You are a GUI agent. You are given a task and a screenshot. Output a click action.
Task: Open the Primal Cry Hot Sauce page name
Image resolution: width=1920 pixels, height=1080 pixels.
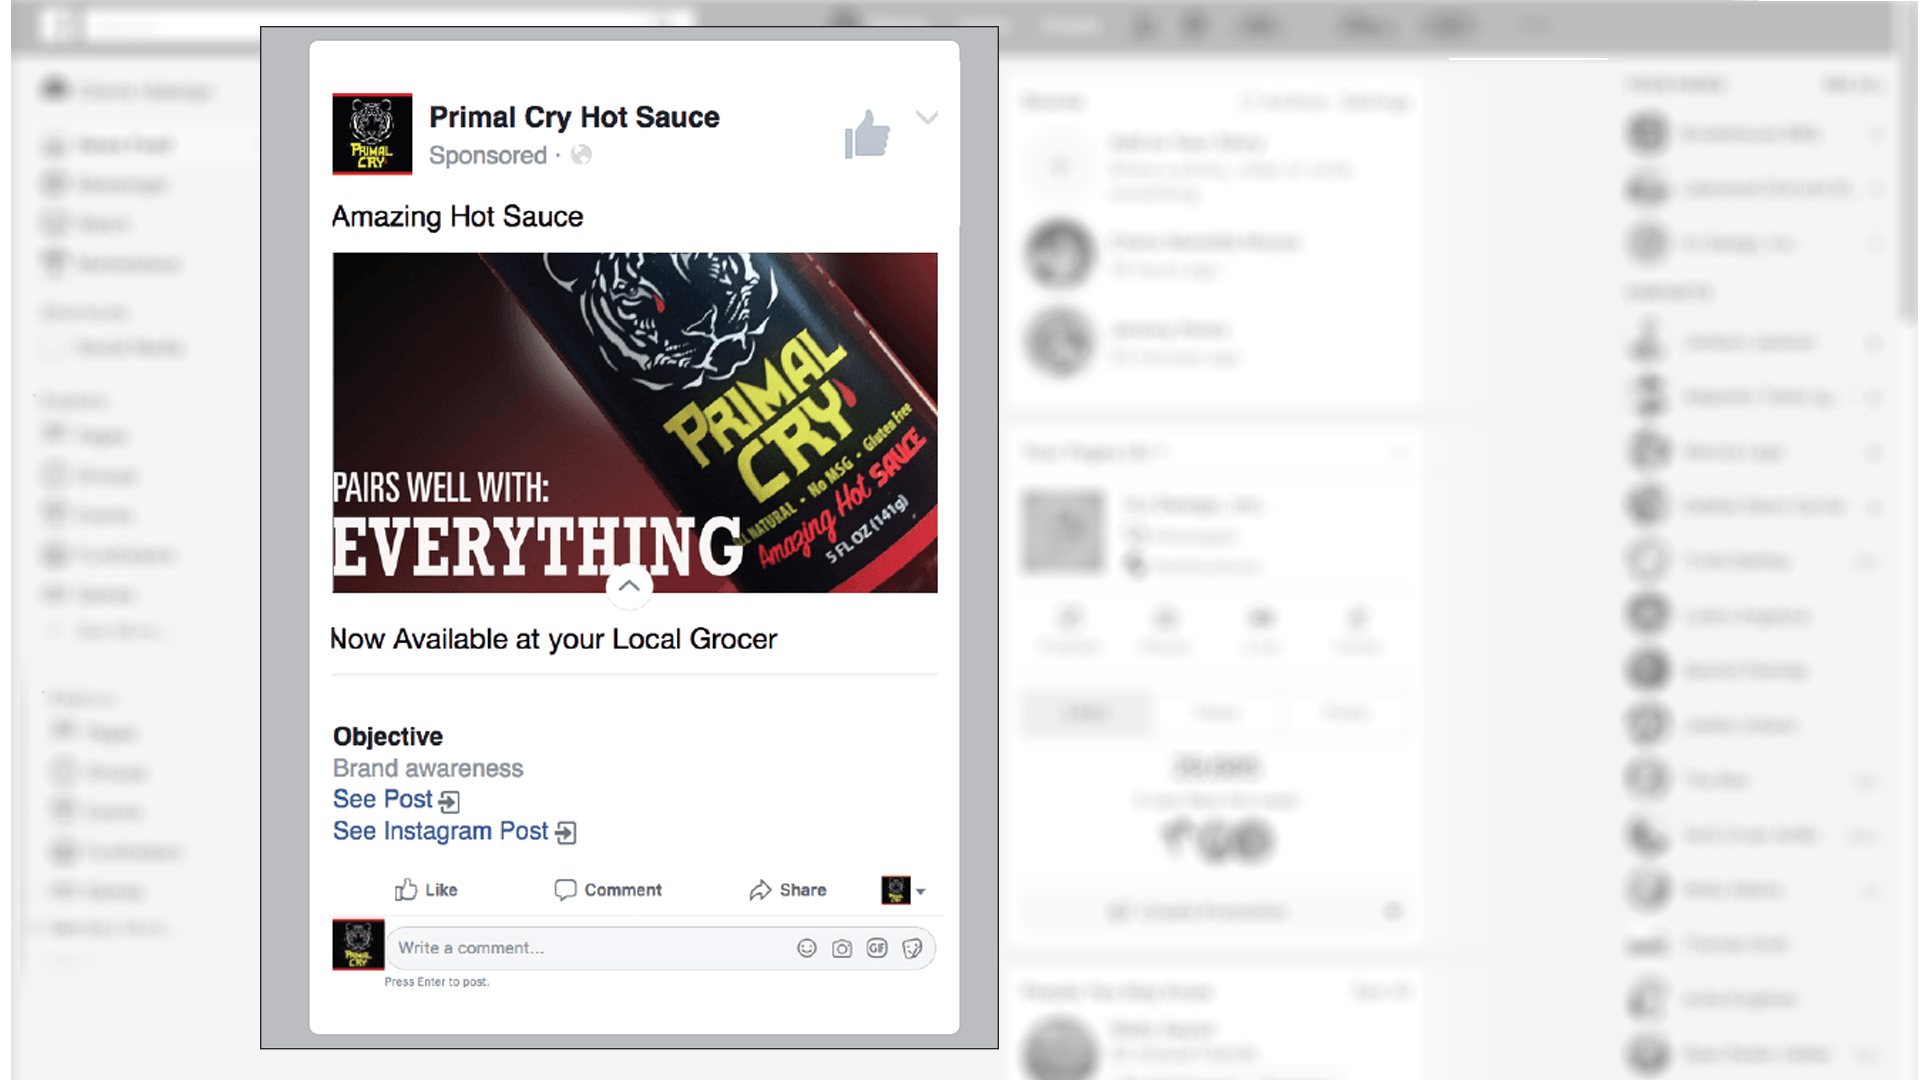coord(574,117)
